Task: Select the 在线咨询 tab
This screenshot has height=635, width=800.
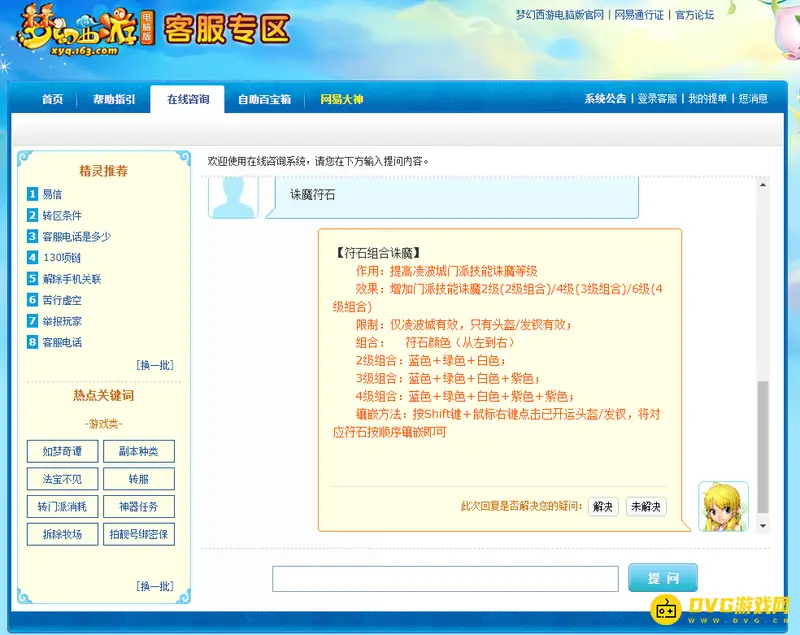Action: pos(188,99)
